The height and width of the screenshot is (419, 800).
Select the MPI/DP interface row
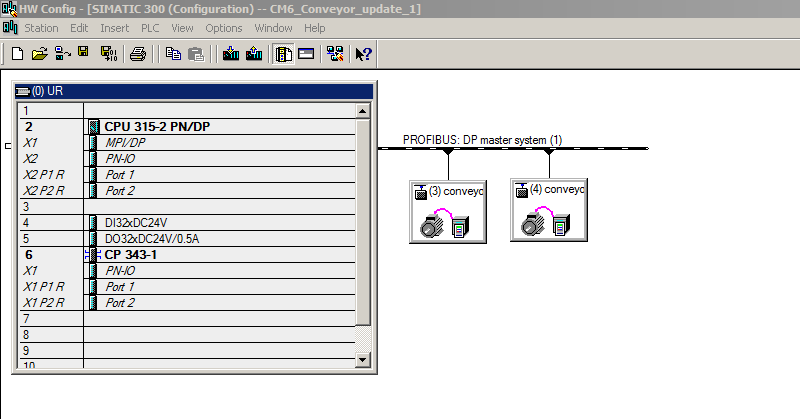click(x=187, y=143)
